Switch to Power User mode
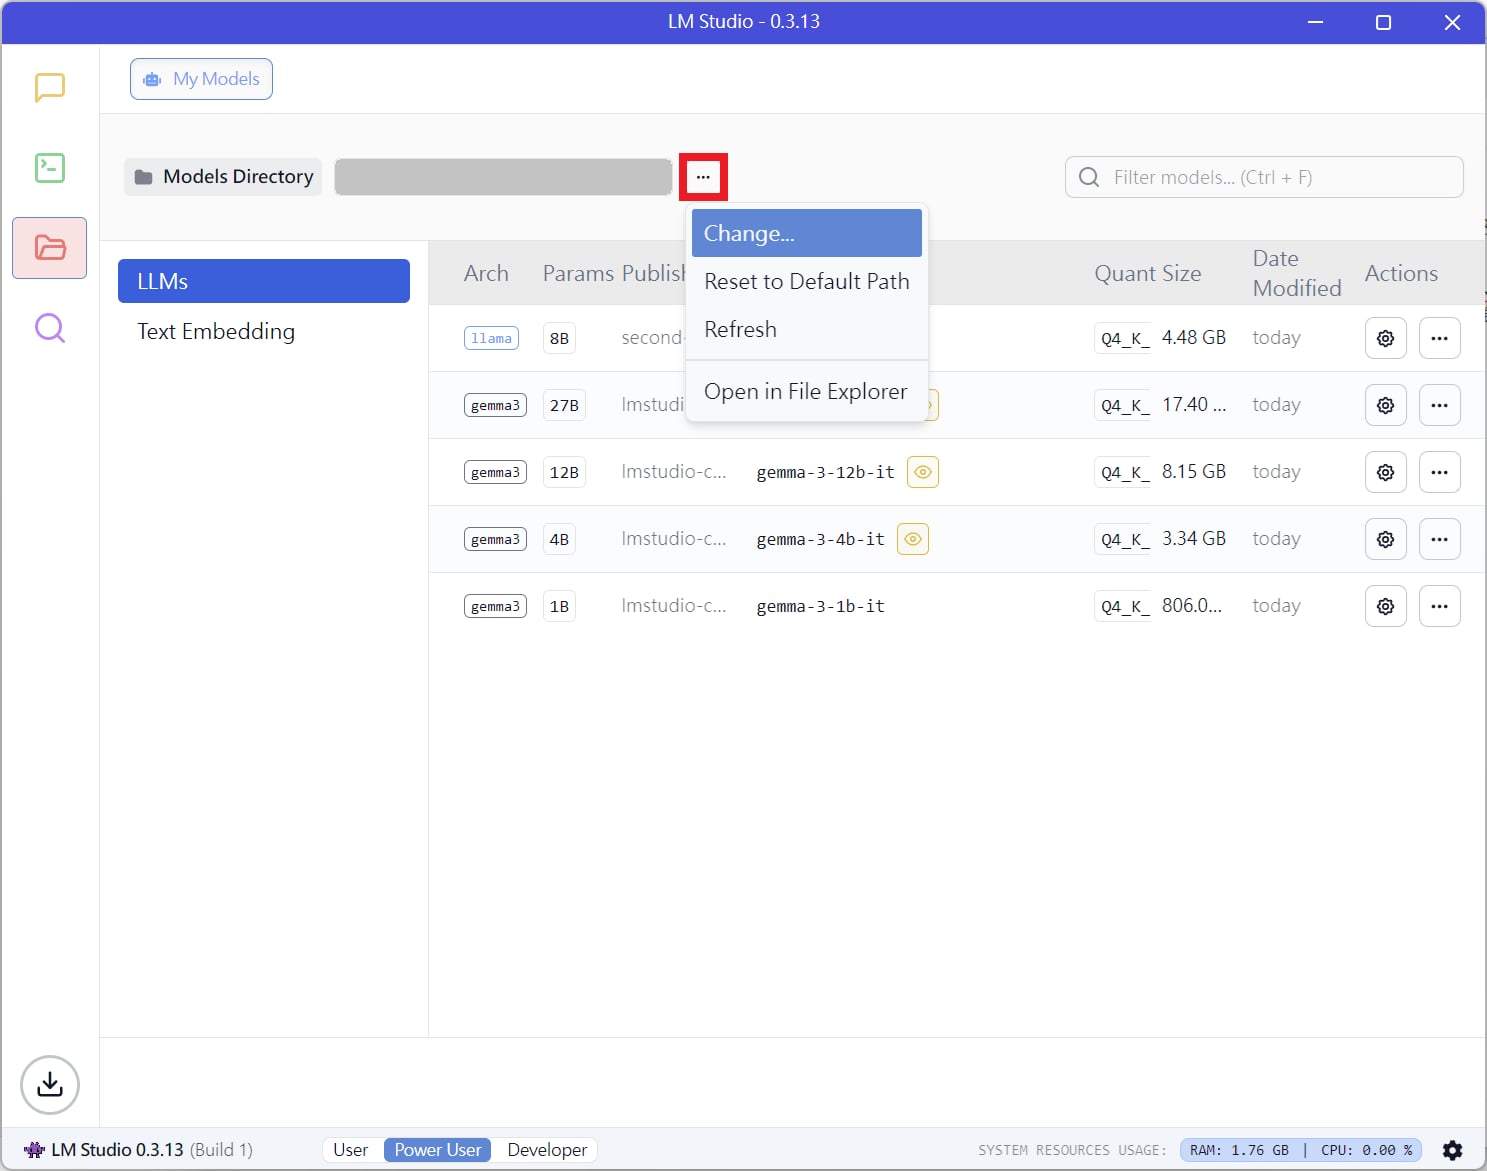1487x1171 pixels. [438, 1150]
